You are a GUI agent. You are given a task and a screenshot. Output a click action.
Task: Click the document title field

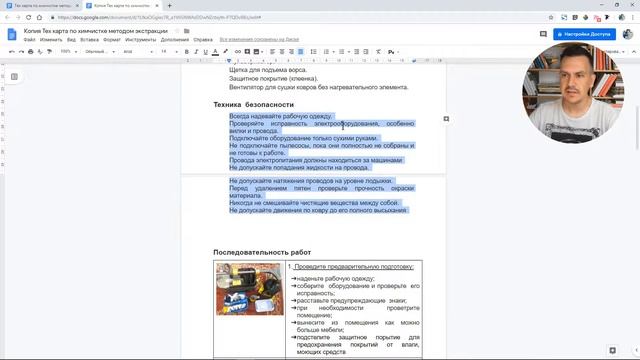tap(96, 31)
